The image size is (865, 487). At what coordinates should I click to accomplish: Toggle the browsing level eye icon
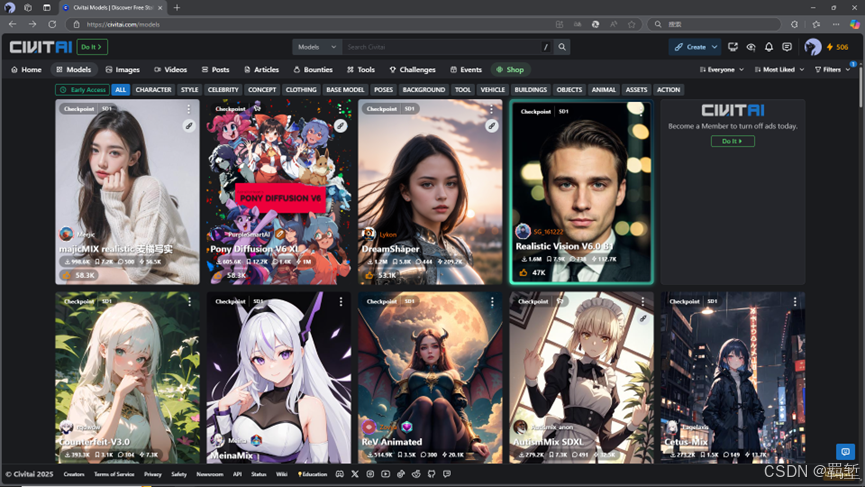click(751, 47)
